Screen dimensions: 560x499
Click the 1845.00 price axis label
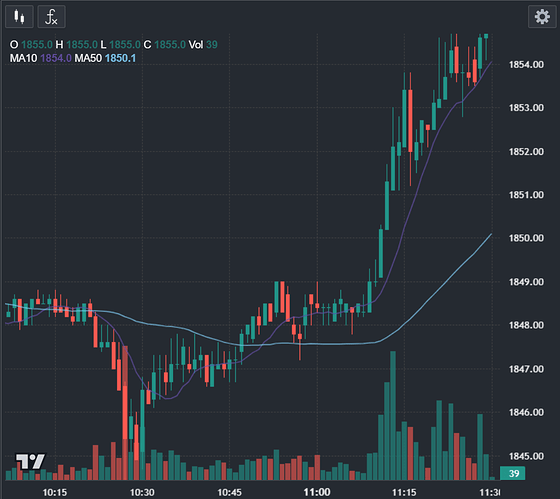[x=526, y=456]
